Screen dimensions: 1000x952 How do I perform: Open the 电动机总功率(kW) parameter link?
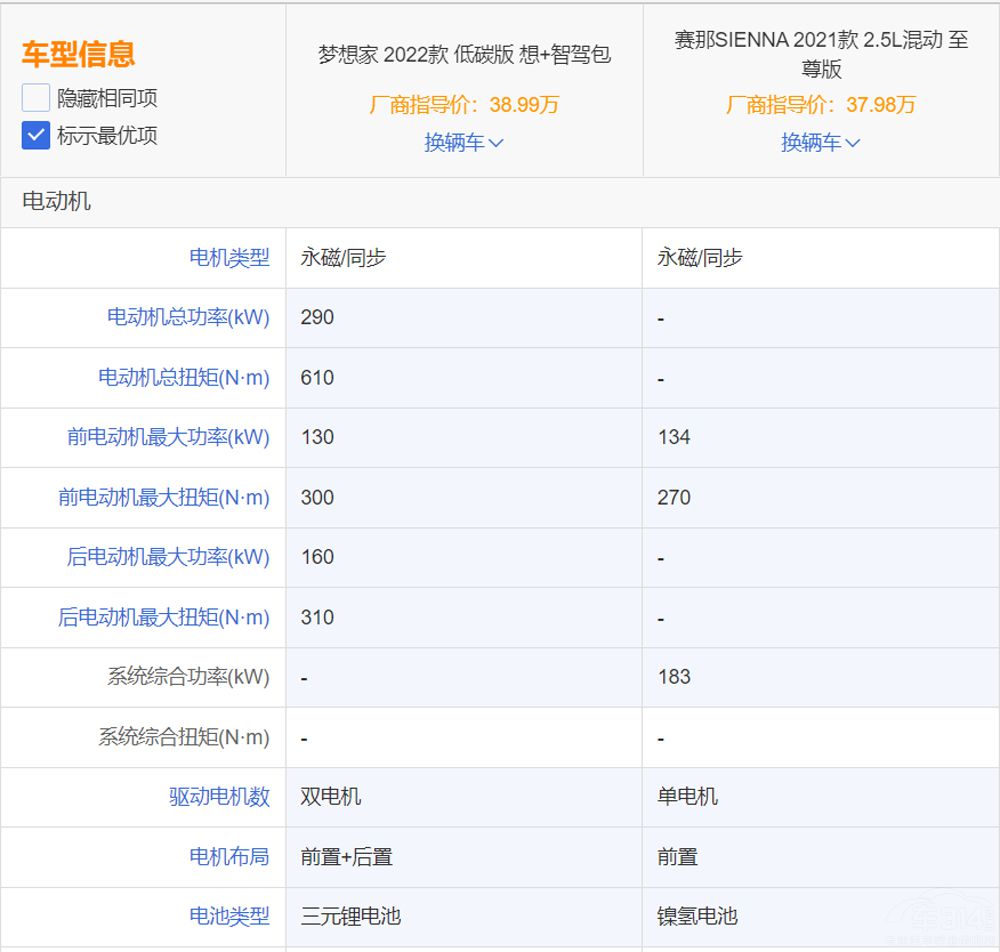point(188,318)
